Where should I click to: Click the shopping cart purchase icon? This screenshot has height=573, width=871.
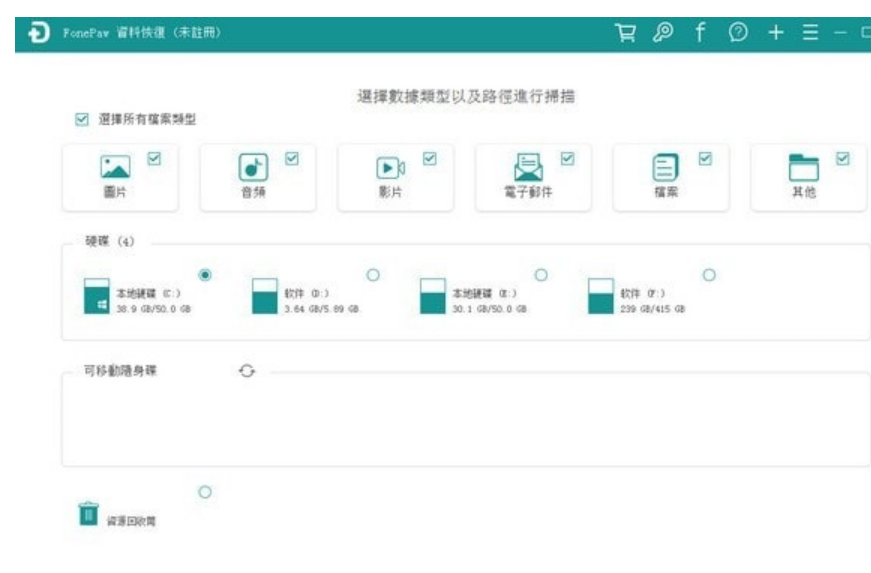(625, 33)
